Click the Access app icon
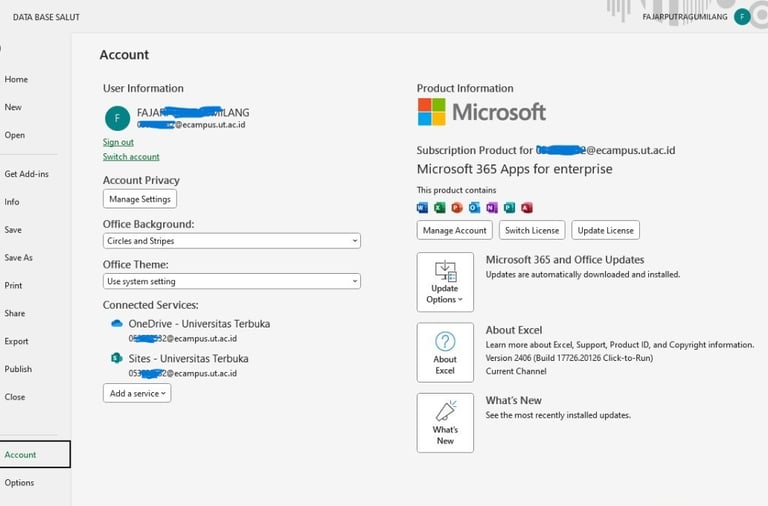This screenshot has width=768, height=506. coord(527,208)
